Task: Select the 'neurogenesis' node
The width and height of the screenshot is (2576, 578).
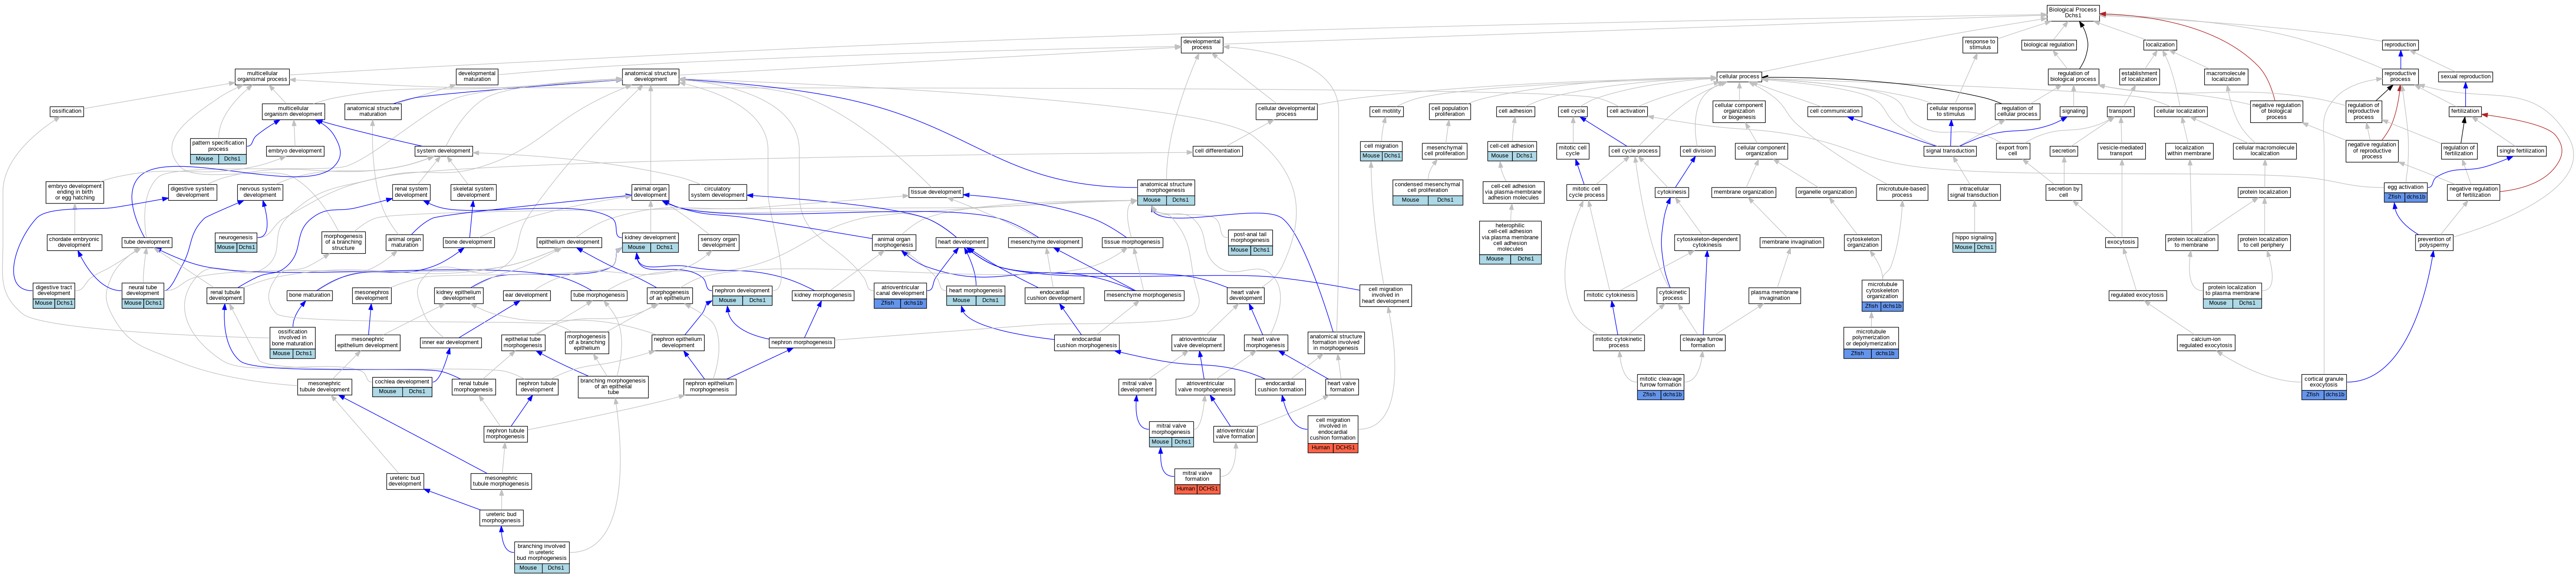Action: pos(236,242)
